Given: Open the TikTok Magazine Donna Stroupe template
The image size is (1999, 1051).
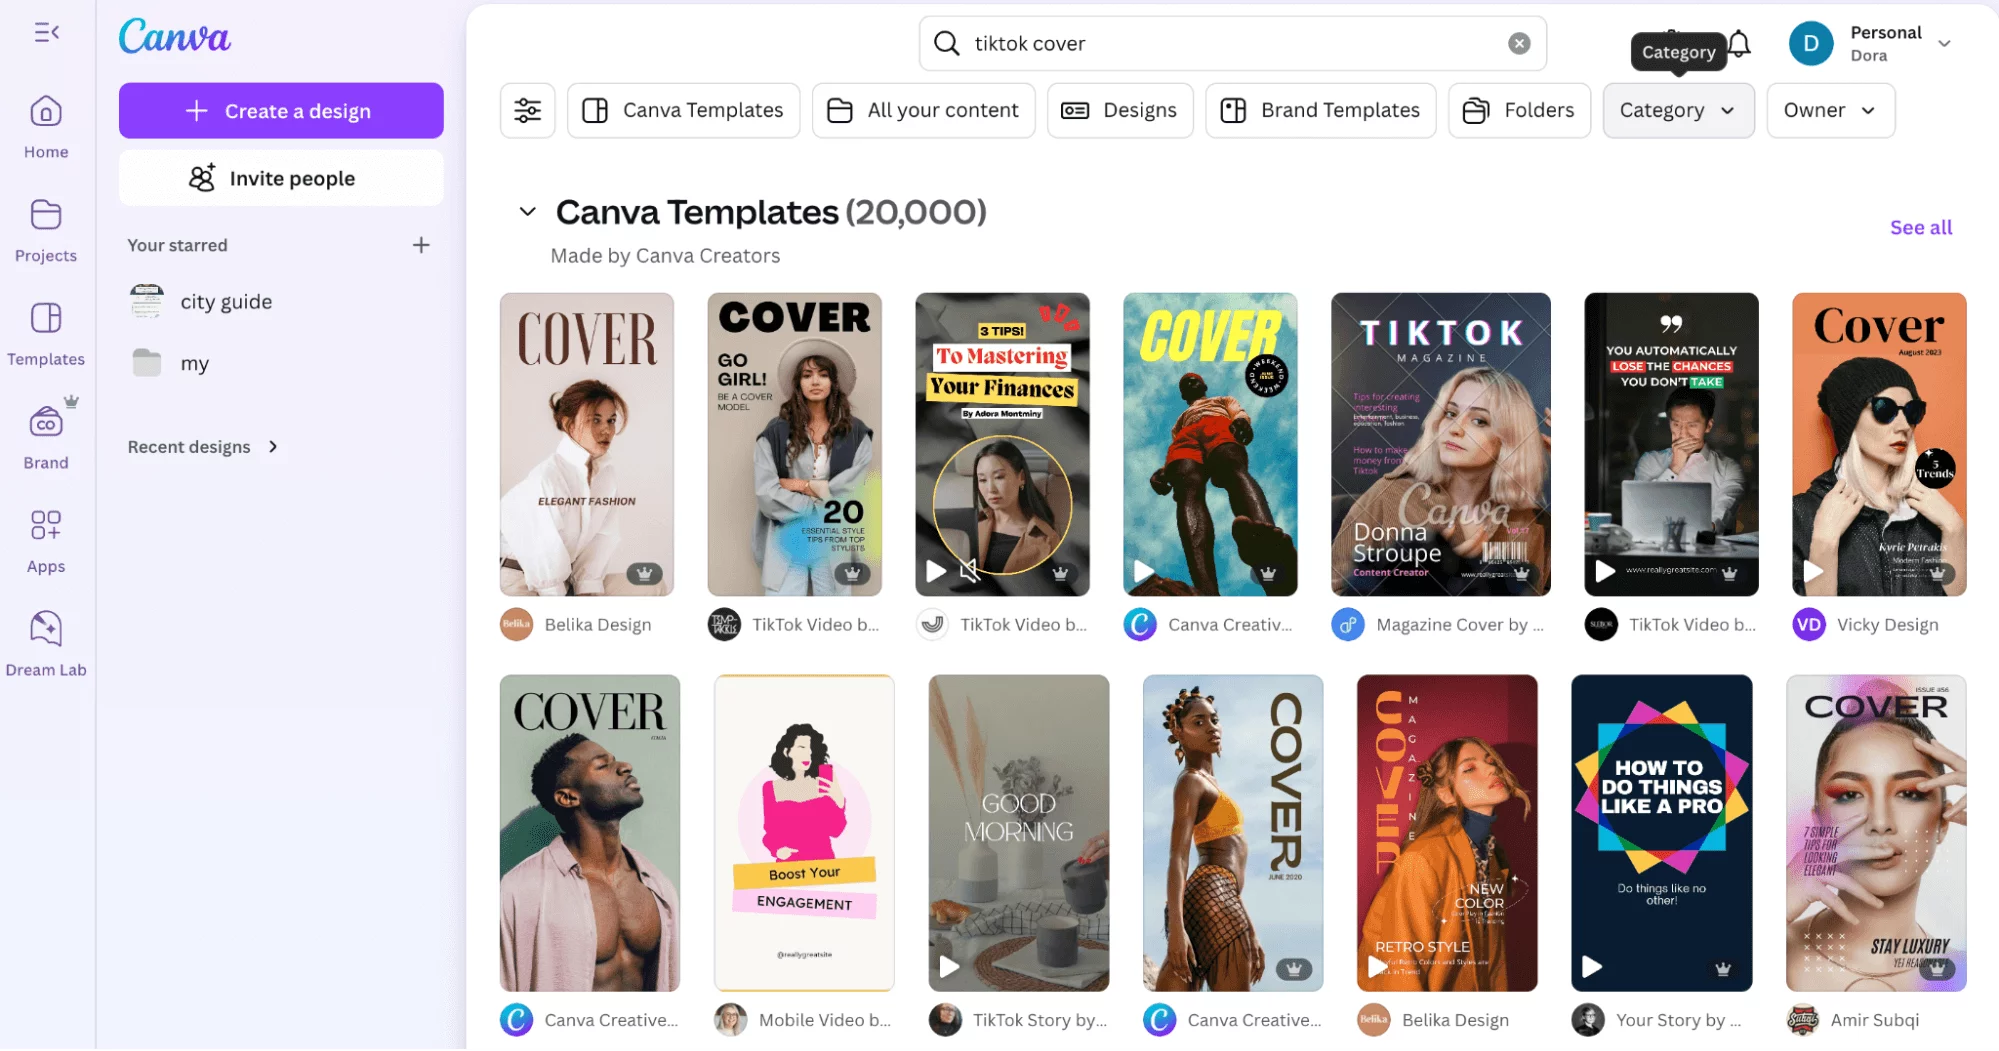Looking at the screenshot, I should [x=1440, y=444].
